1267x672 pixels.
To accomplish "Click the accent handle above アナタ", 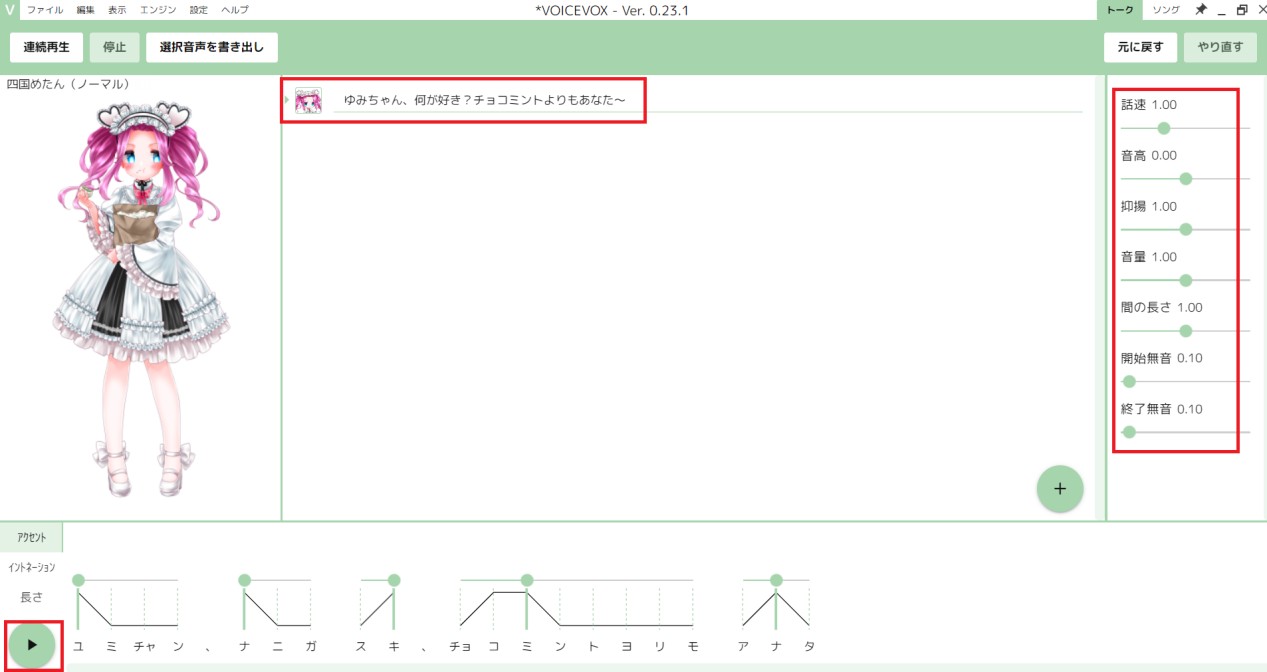I will (x=776, y=580).
